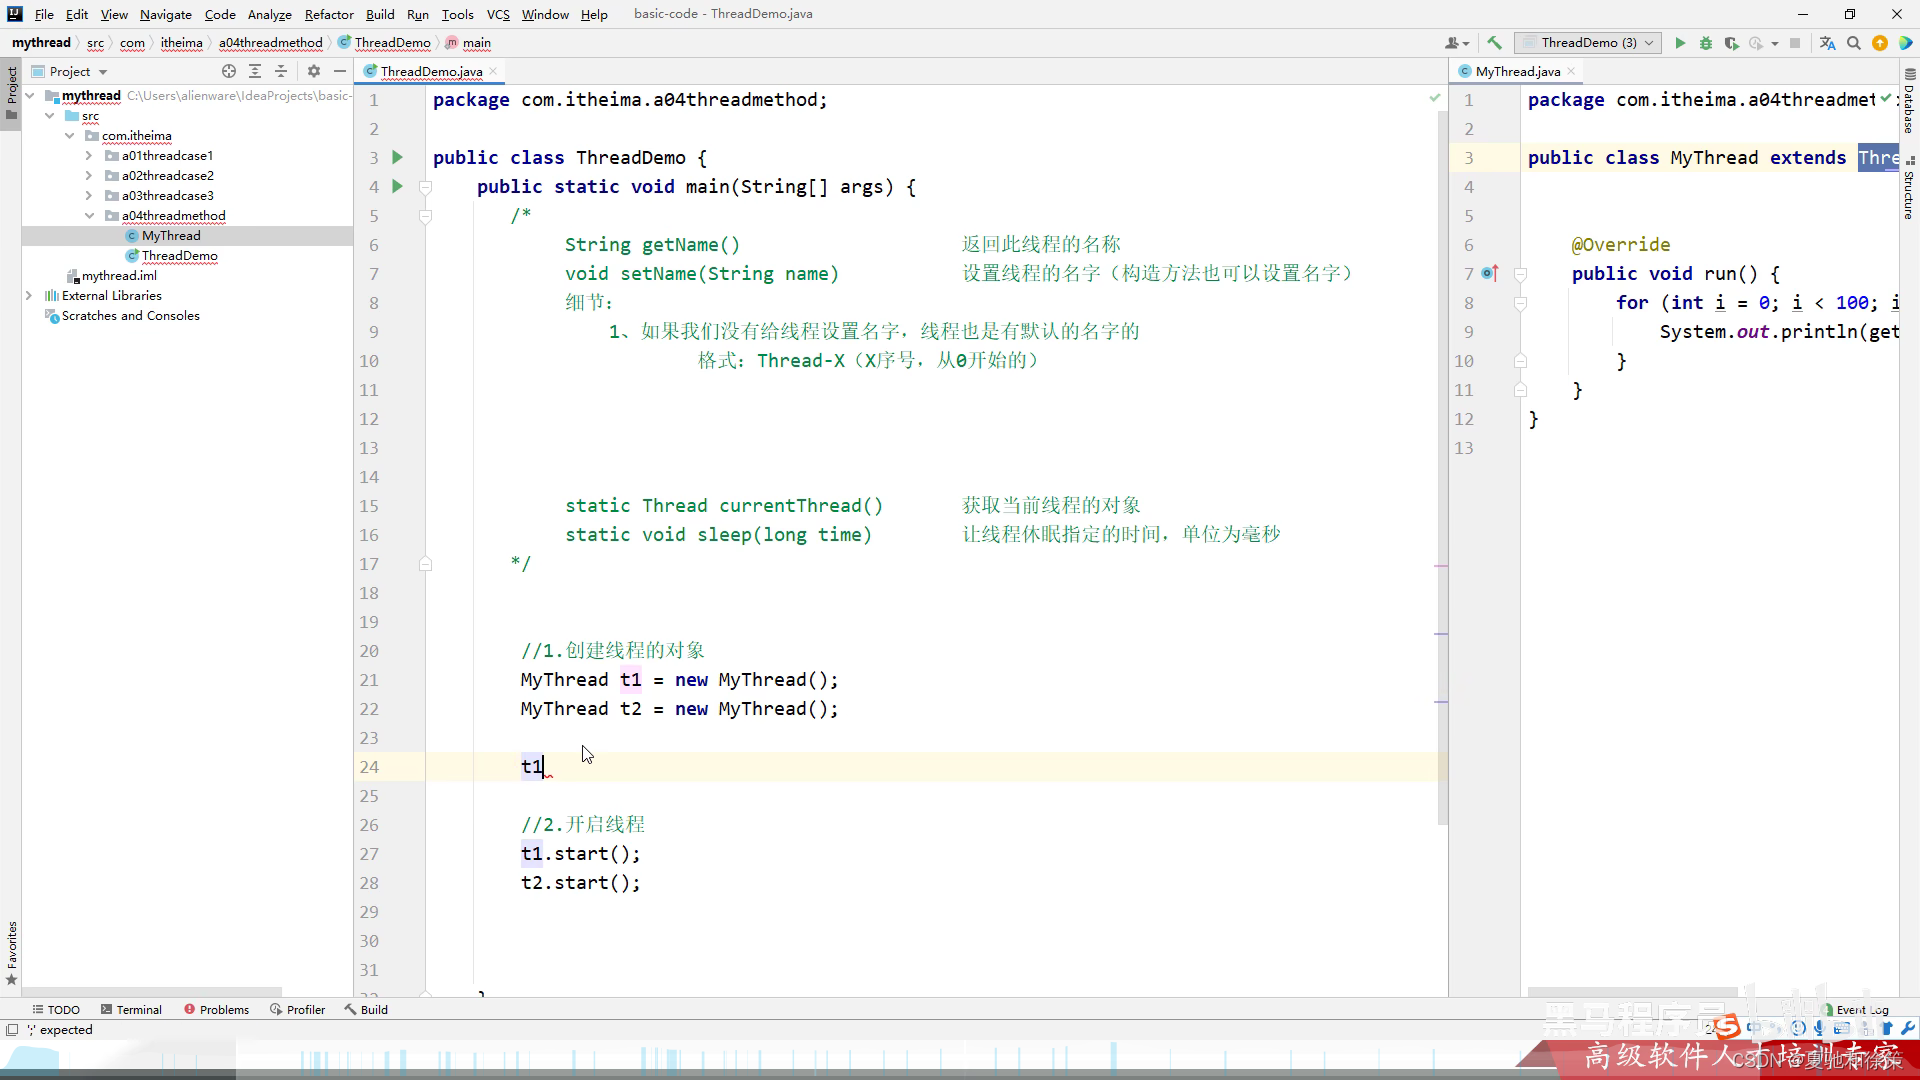Open Search Everywhere magnifier icon

(x=1854, y=43)
